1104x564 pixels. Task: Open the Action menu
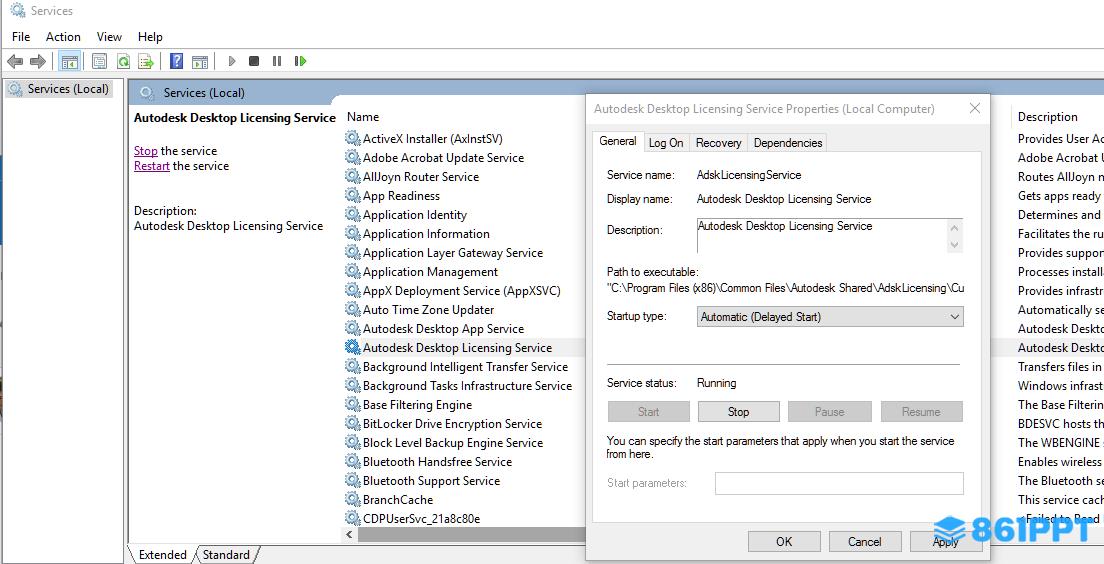[x=63, y=37]
